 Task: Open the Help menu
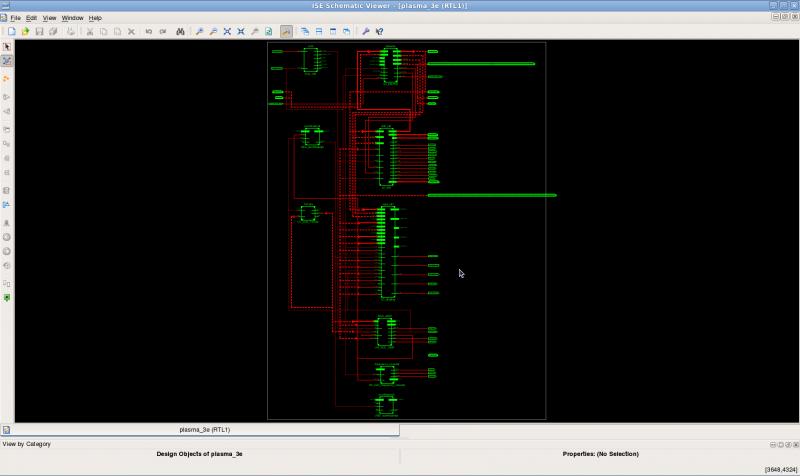tap(95, 18)
